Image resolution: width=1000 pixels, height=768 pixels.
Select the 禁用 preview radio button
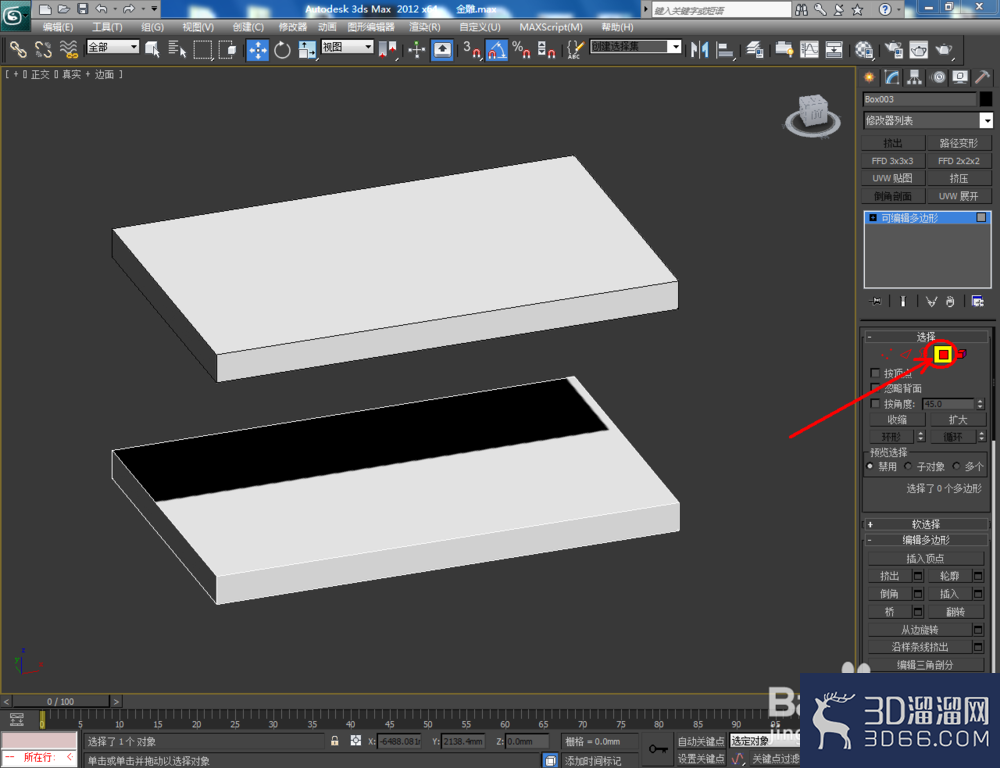coord(870,466)
